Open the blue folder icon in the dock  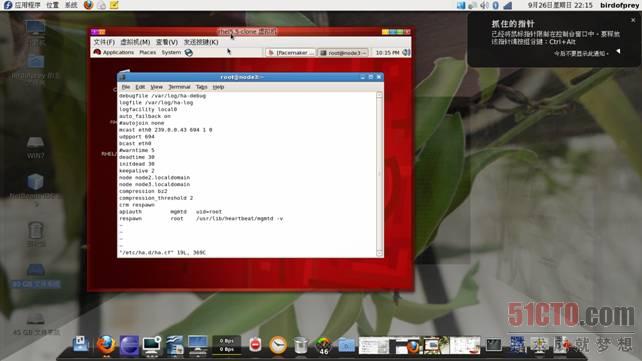346,345
